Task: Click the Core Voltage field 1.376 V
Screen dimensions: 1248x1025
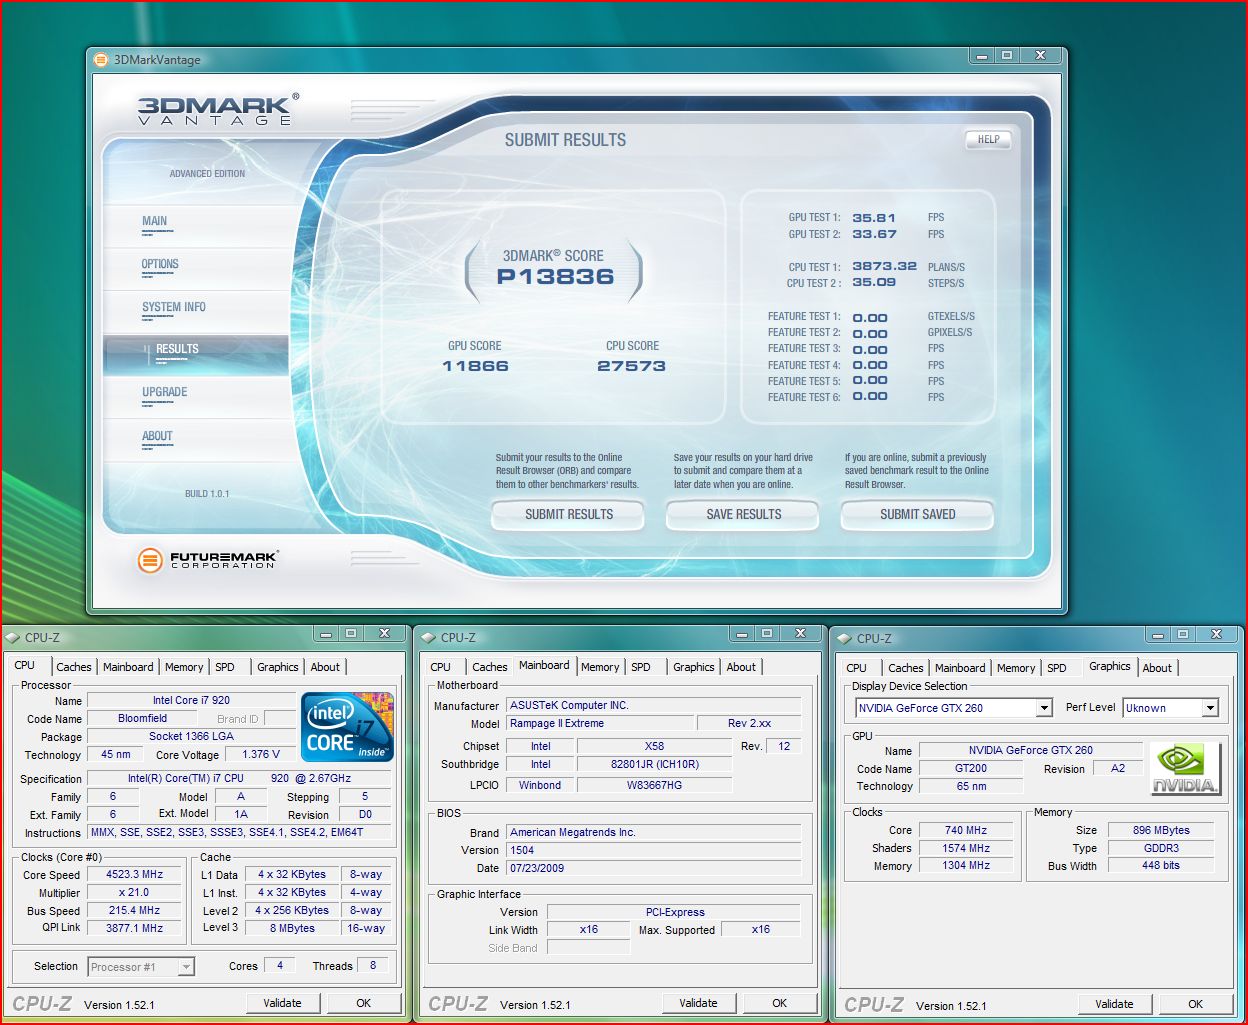Action: tap(262, 754)
